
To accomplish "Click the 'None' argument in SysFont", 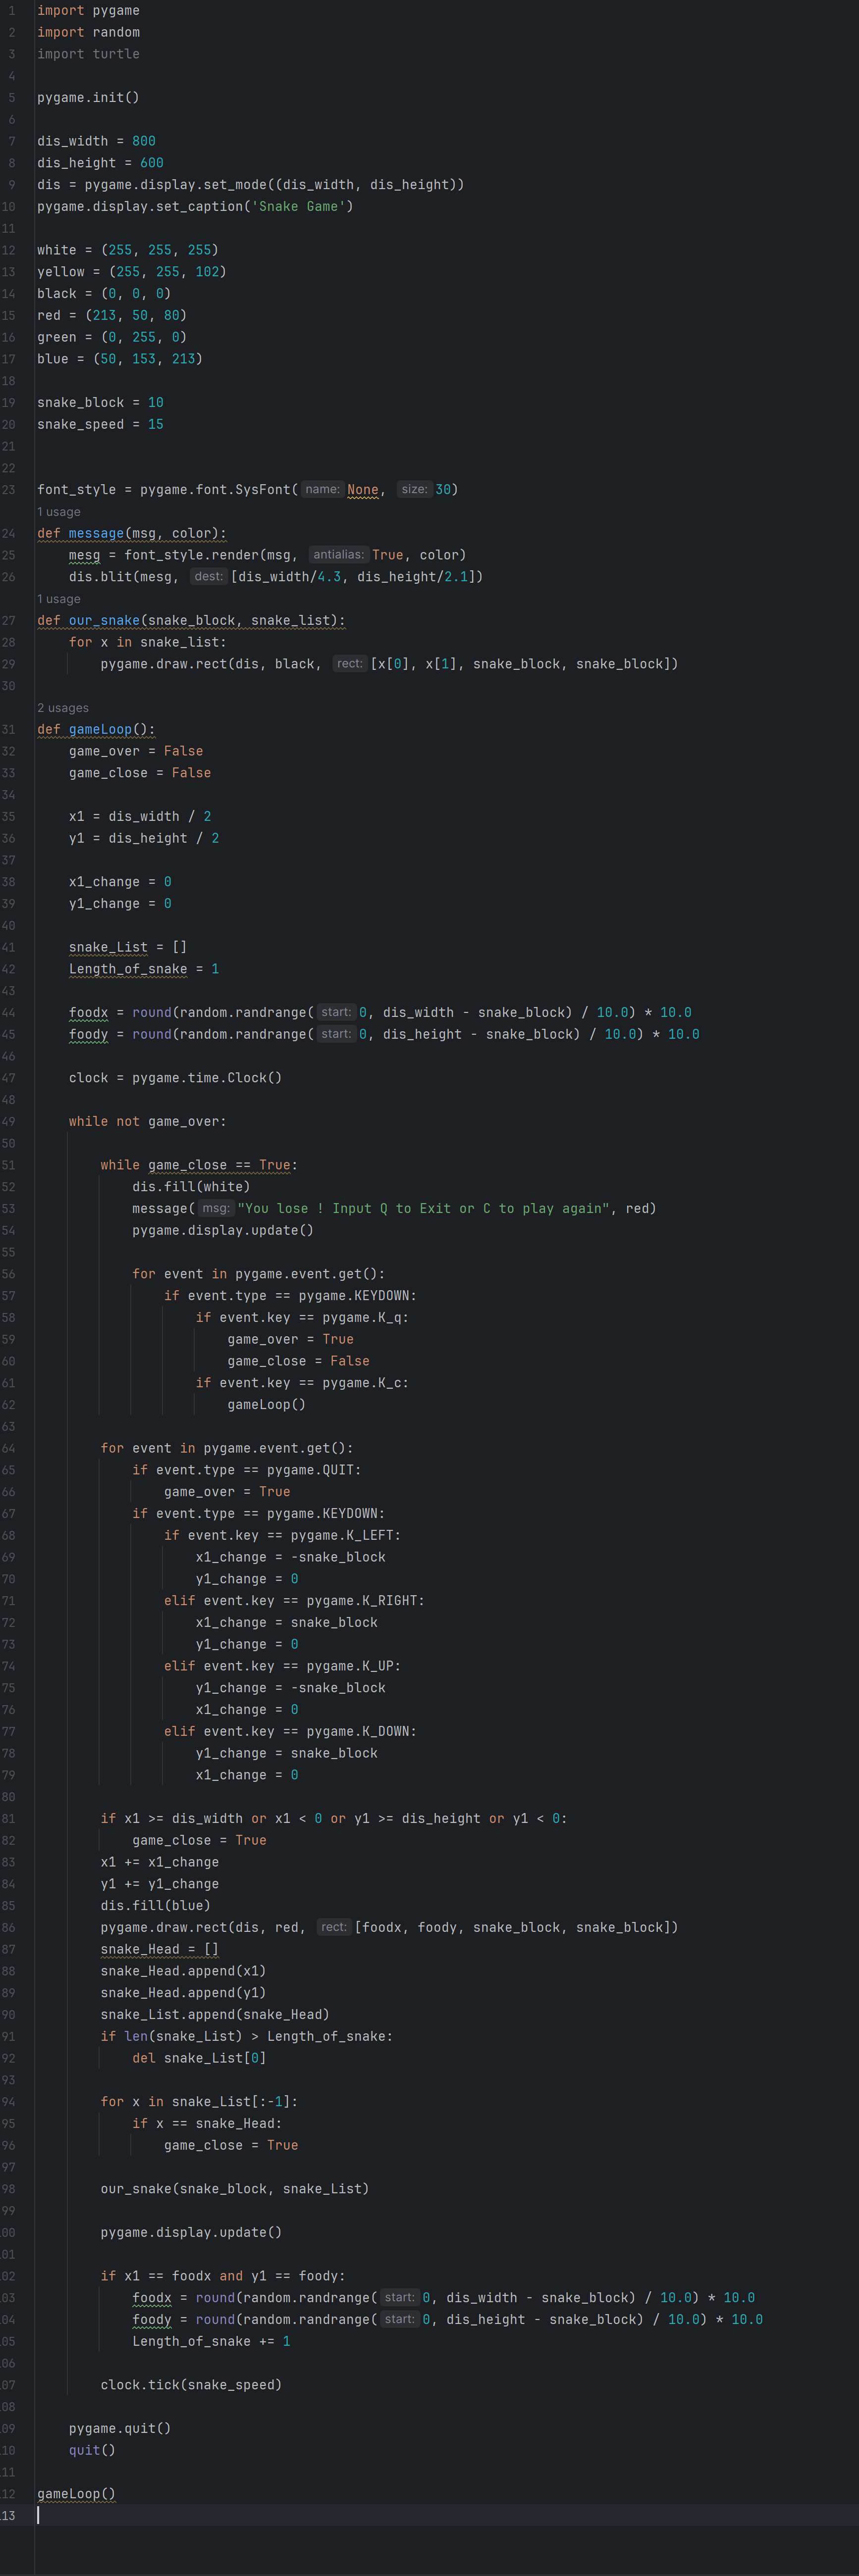I will pos(362,489).
